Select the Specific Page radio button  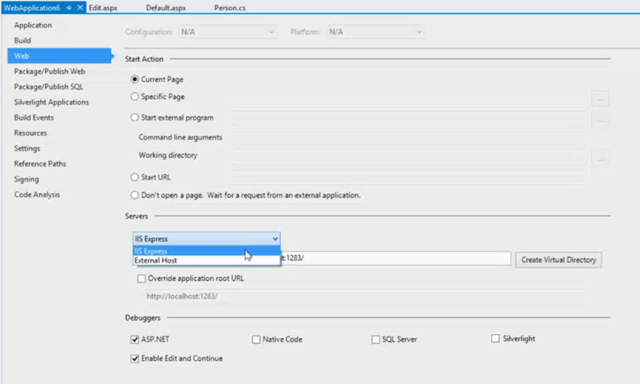click(x=134, y=97)
